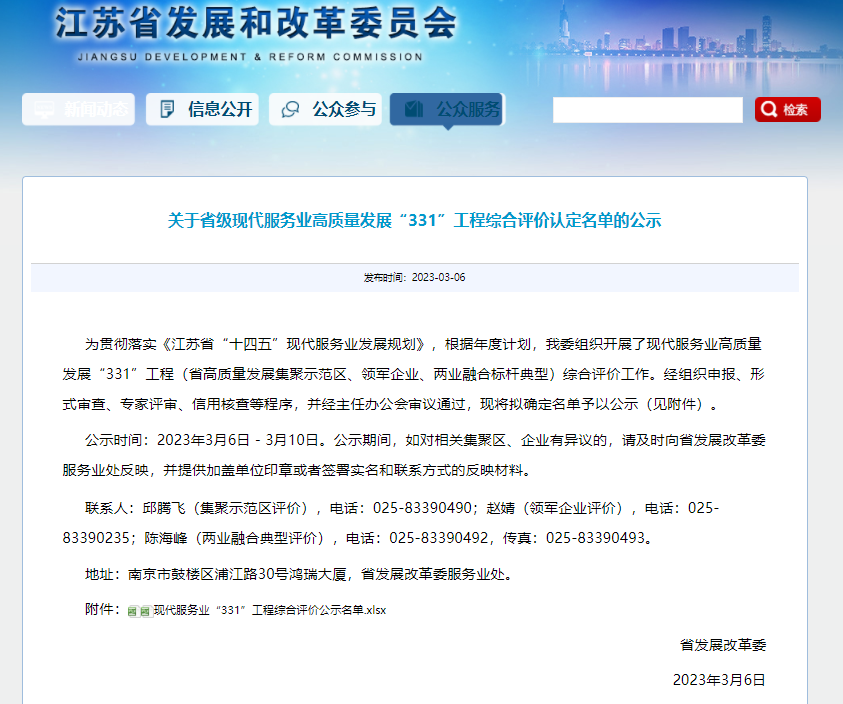This screenshot has height=704, width=843.
Task: Download the 现代服务业“331”工程综合评价公示名单.xlsx attachment
Action: 269,610
